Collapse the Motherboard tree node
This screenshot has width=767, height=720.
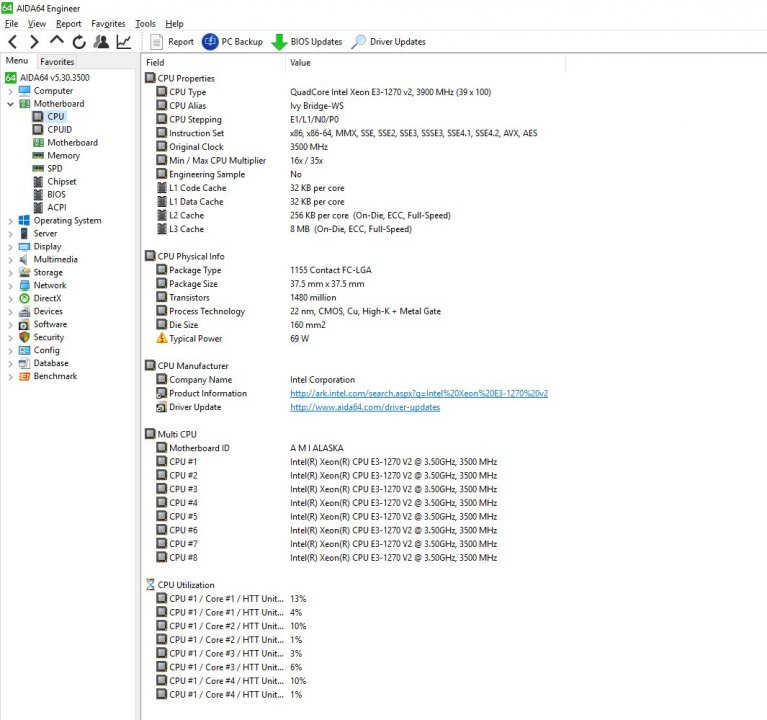tap(10, 104)
